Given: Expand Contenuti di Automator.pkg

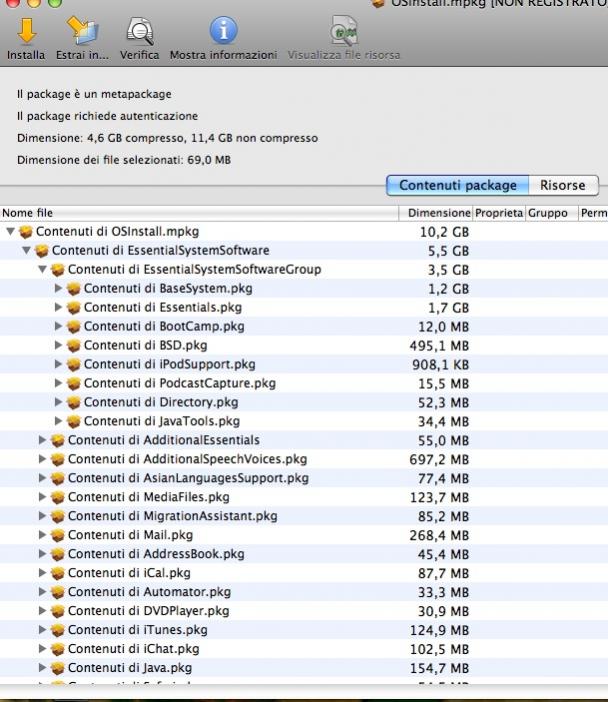Looking at the screenshot, I should coord(42,591).
